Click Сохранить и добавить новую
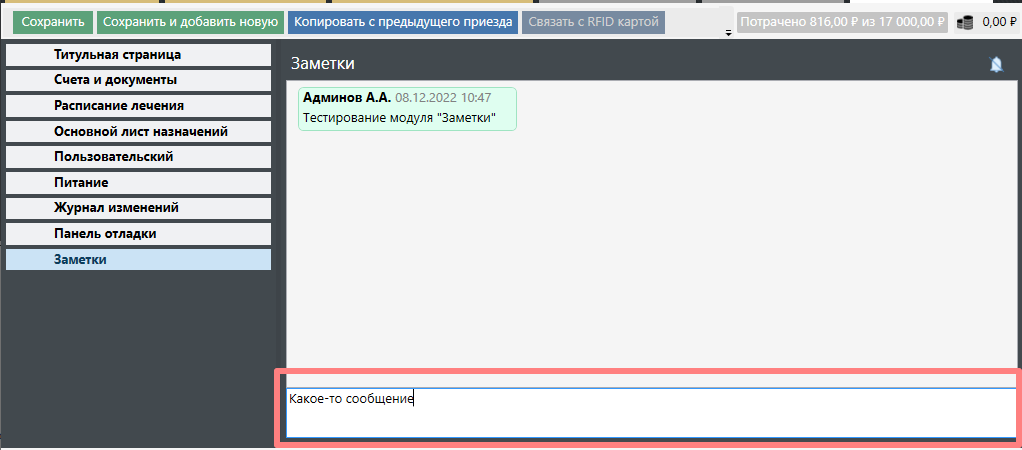The image size is (1022, 450). [190, 22]
